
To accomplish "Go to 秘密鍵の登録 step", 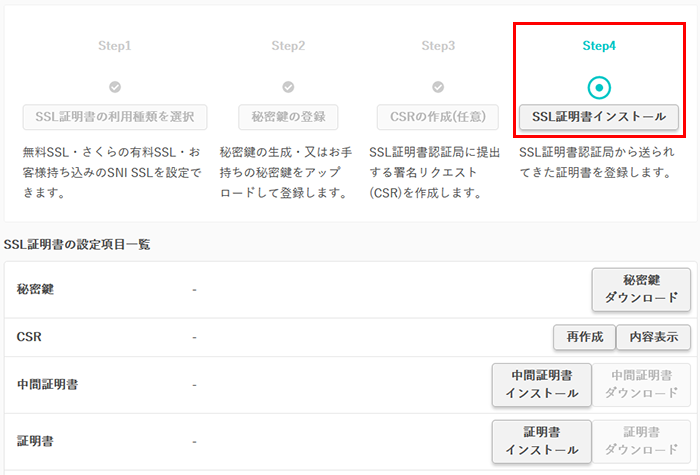I will [288, 116].
